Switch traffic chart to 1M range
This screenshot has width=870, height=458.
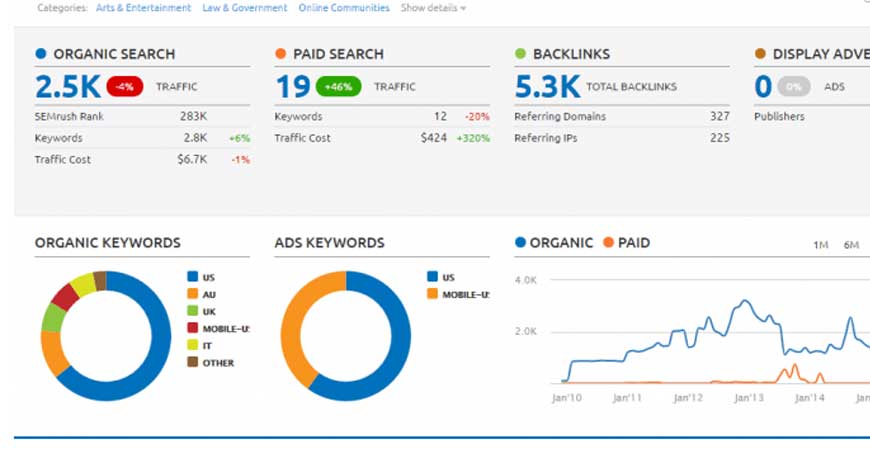pyautogui.click(x=821, y=245)
